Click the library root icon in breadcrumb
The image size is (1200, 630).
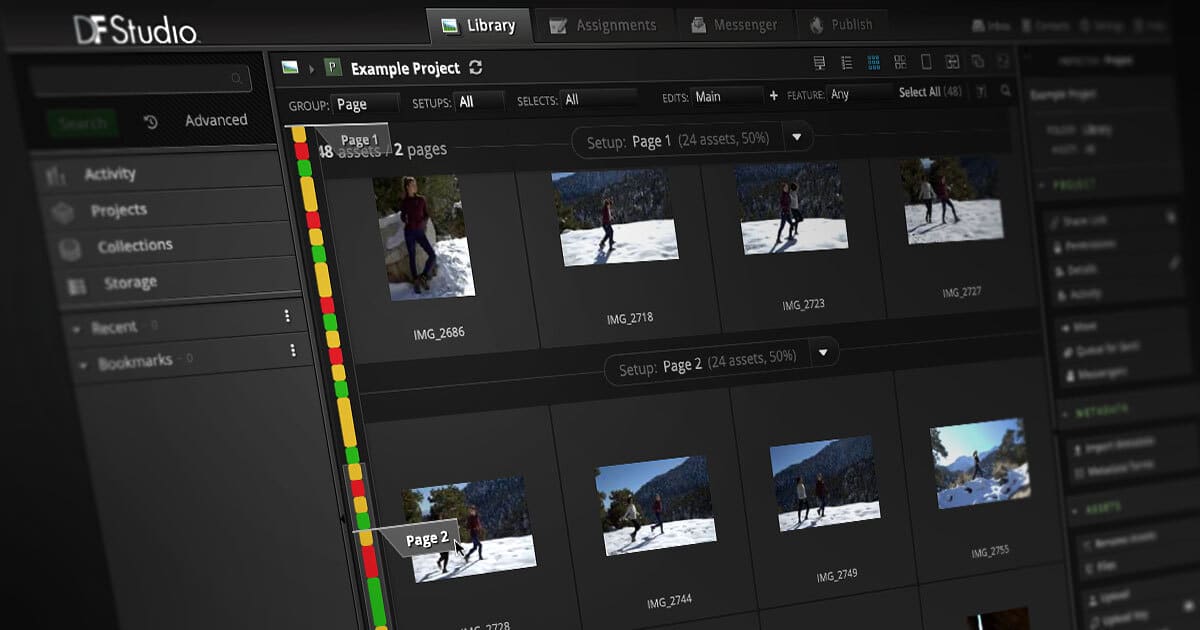point(290,67)
